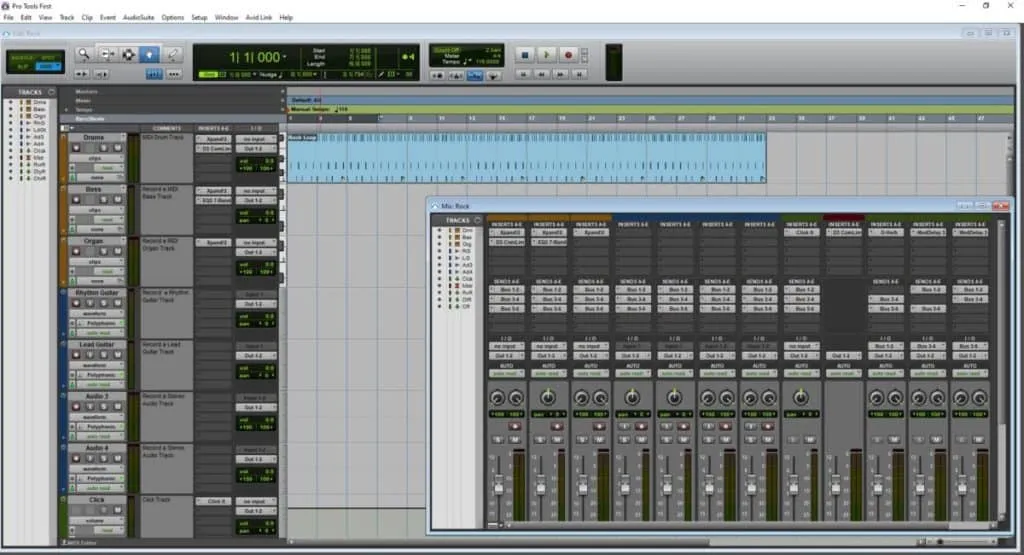Open the AudioSuite menu

click(x=138, y=18)
